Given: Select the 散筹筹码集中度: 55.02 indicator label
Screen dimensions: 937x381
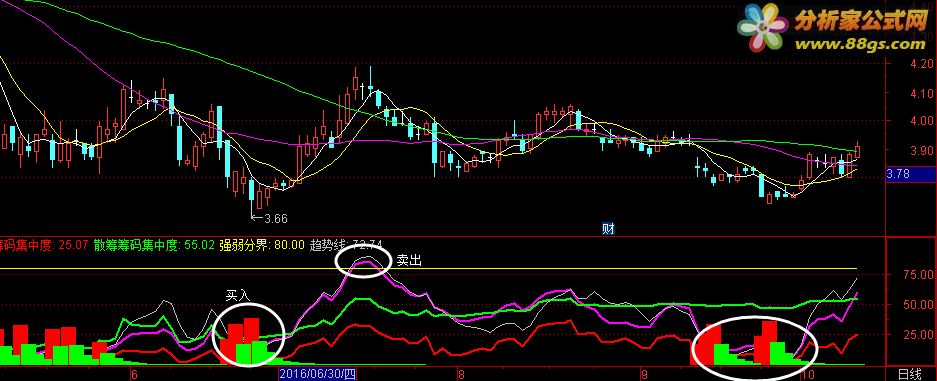Looking at the screenshot, I should click(154, 245).
